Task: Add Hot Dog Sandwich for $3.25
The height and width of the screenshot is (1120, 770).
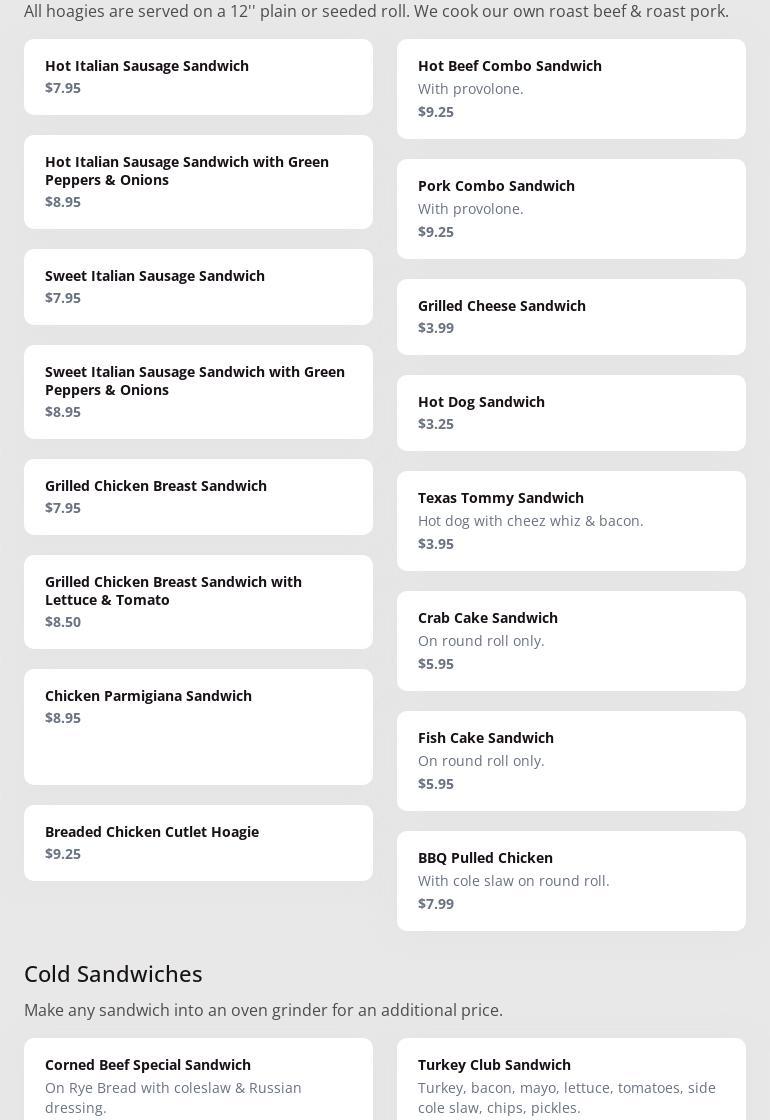Action: [x=571, y=412]
